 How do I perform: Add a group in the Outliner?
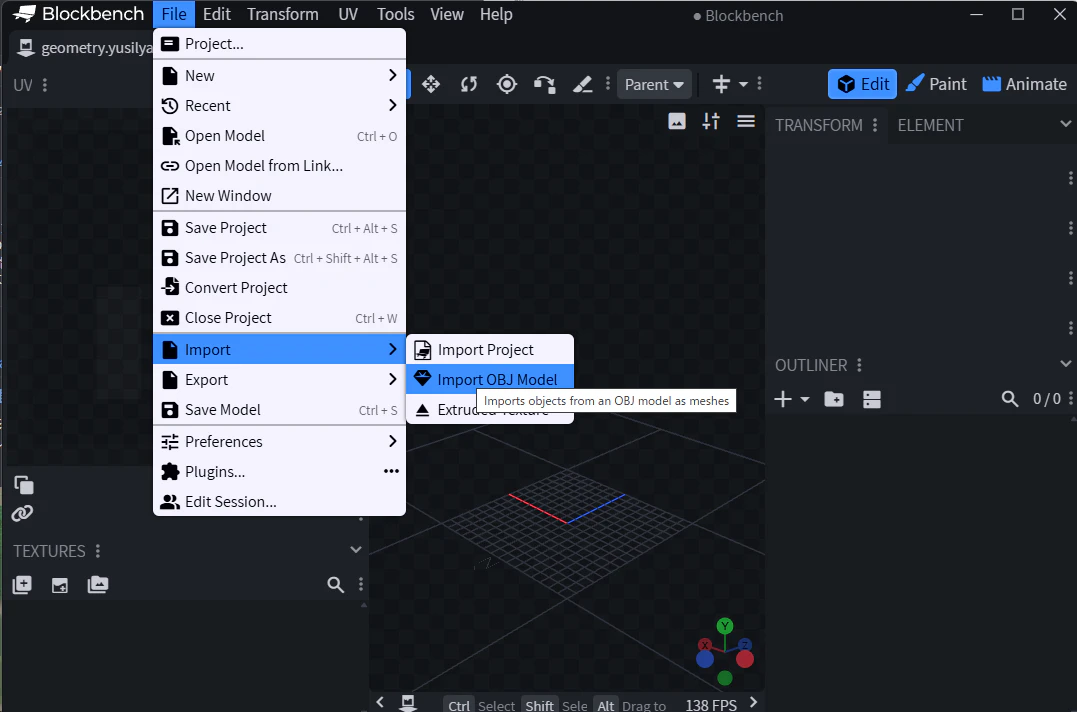tap(834, 399)
